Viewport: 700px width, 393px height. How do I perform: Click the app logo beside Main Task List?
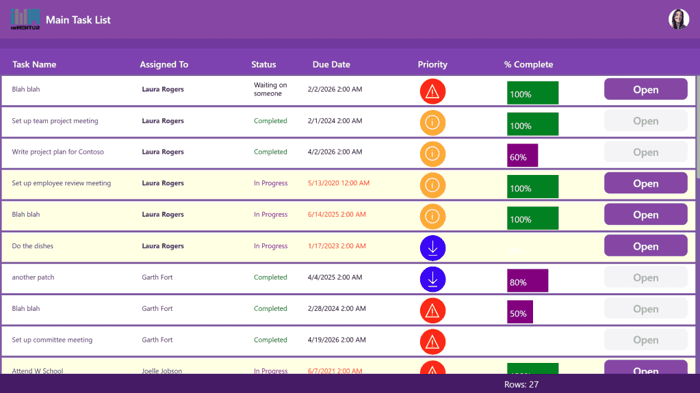coord(25,19)
